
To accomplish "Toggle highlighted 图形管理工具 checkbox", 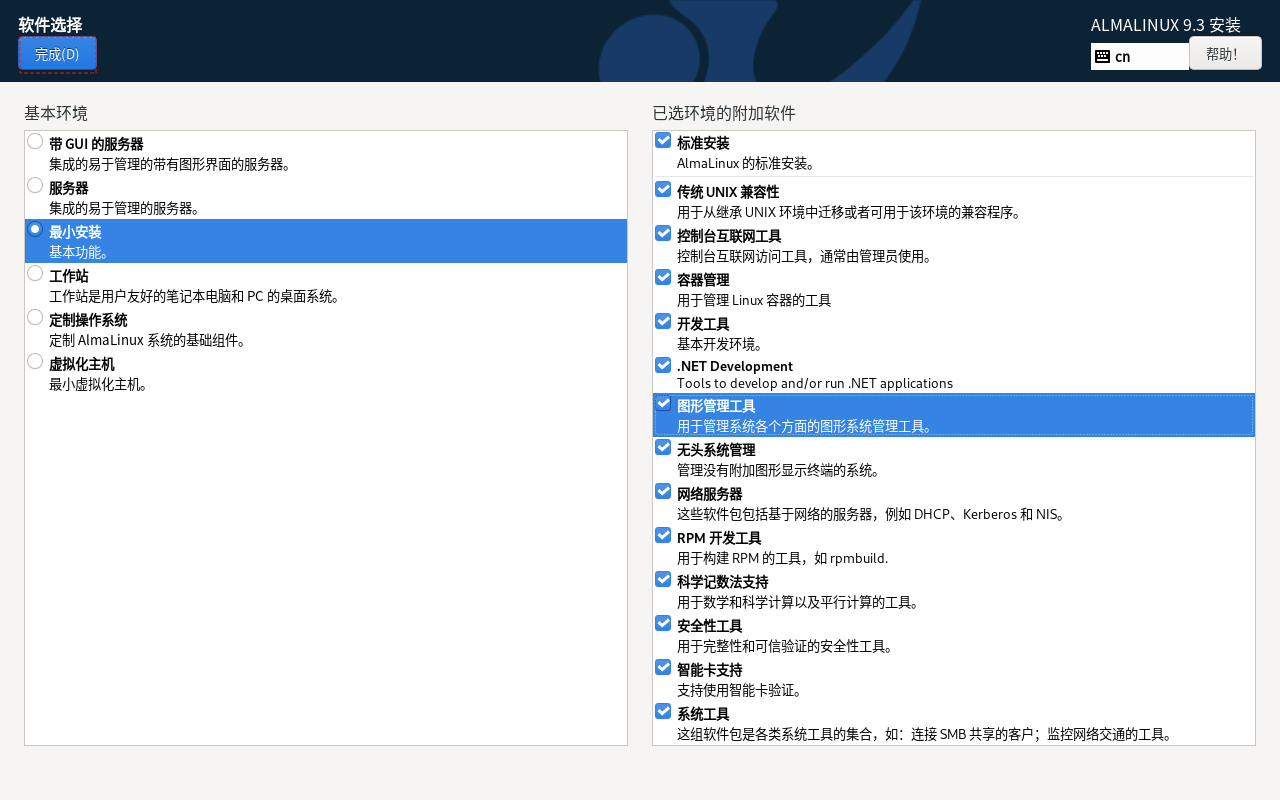I will pos(663,403).
